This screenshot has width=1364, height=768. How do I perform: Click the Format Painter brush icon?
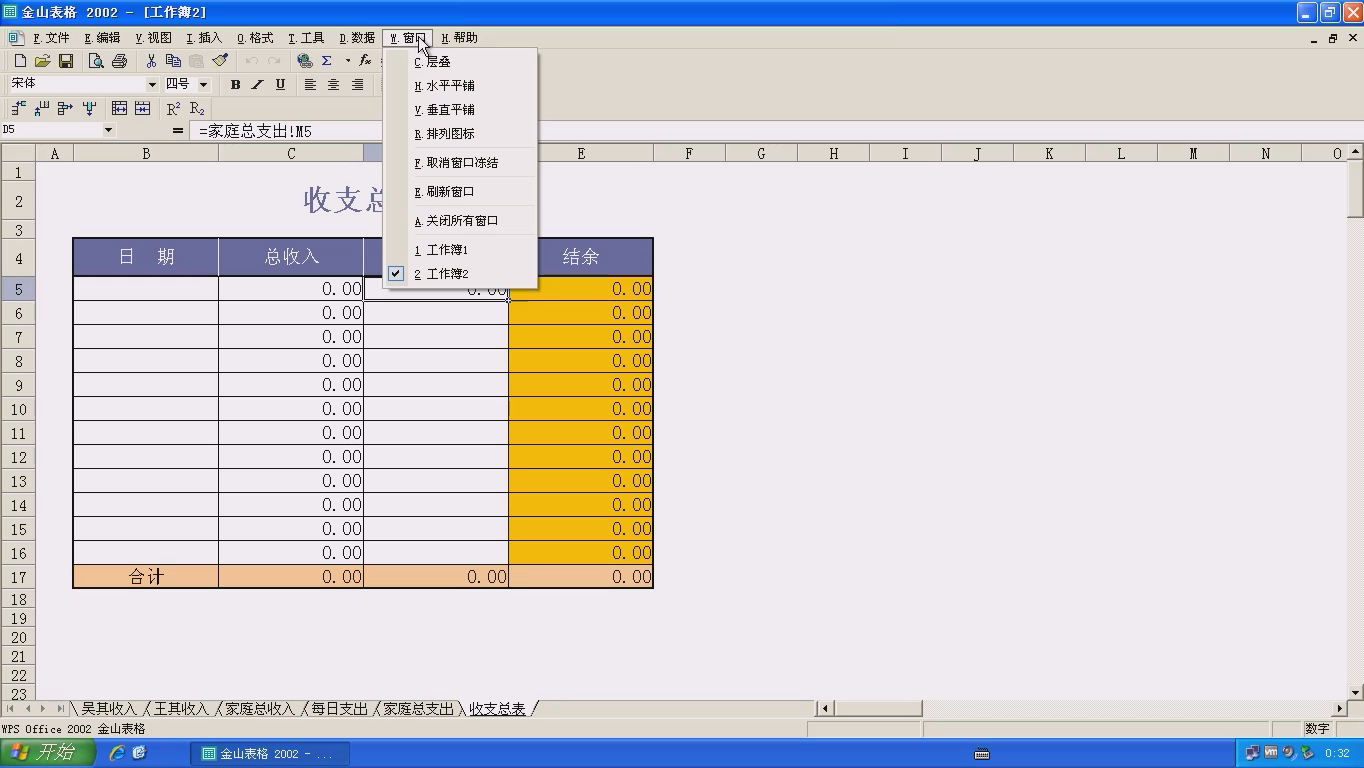220,61
